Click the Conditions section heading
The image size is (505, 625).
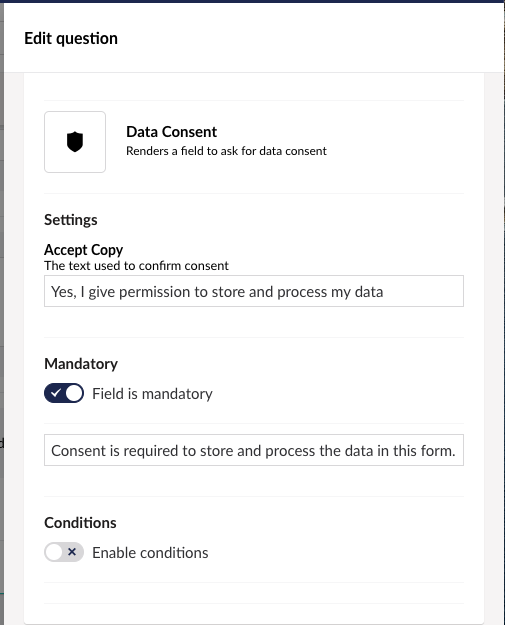[x=80, y=523]
